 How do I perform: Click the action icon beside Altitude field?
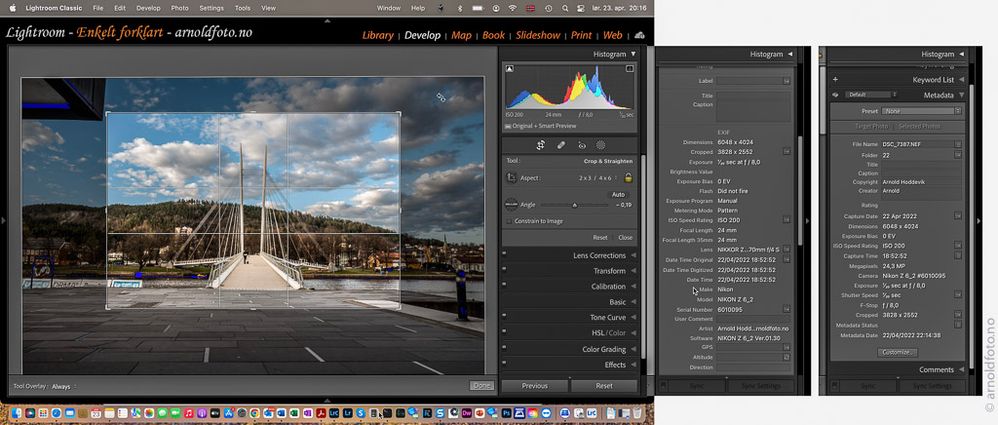point(787,357)
